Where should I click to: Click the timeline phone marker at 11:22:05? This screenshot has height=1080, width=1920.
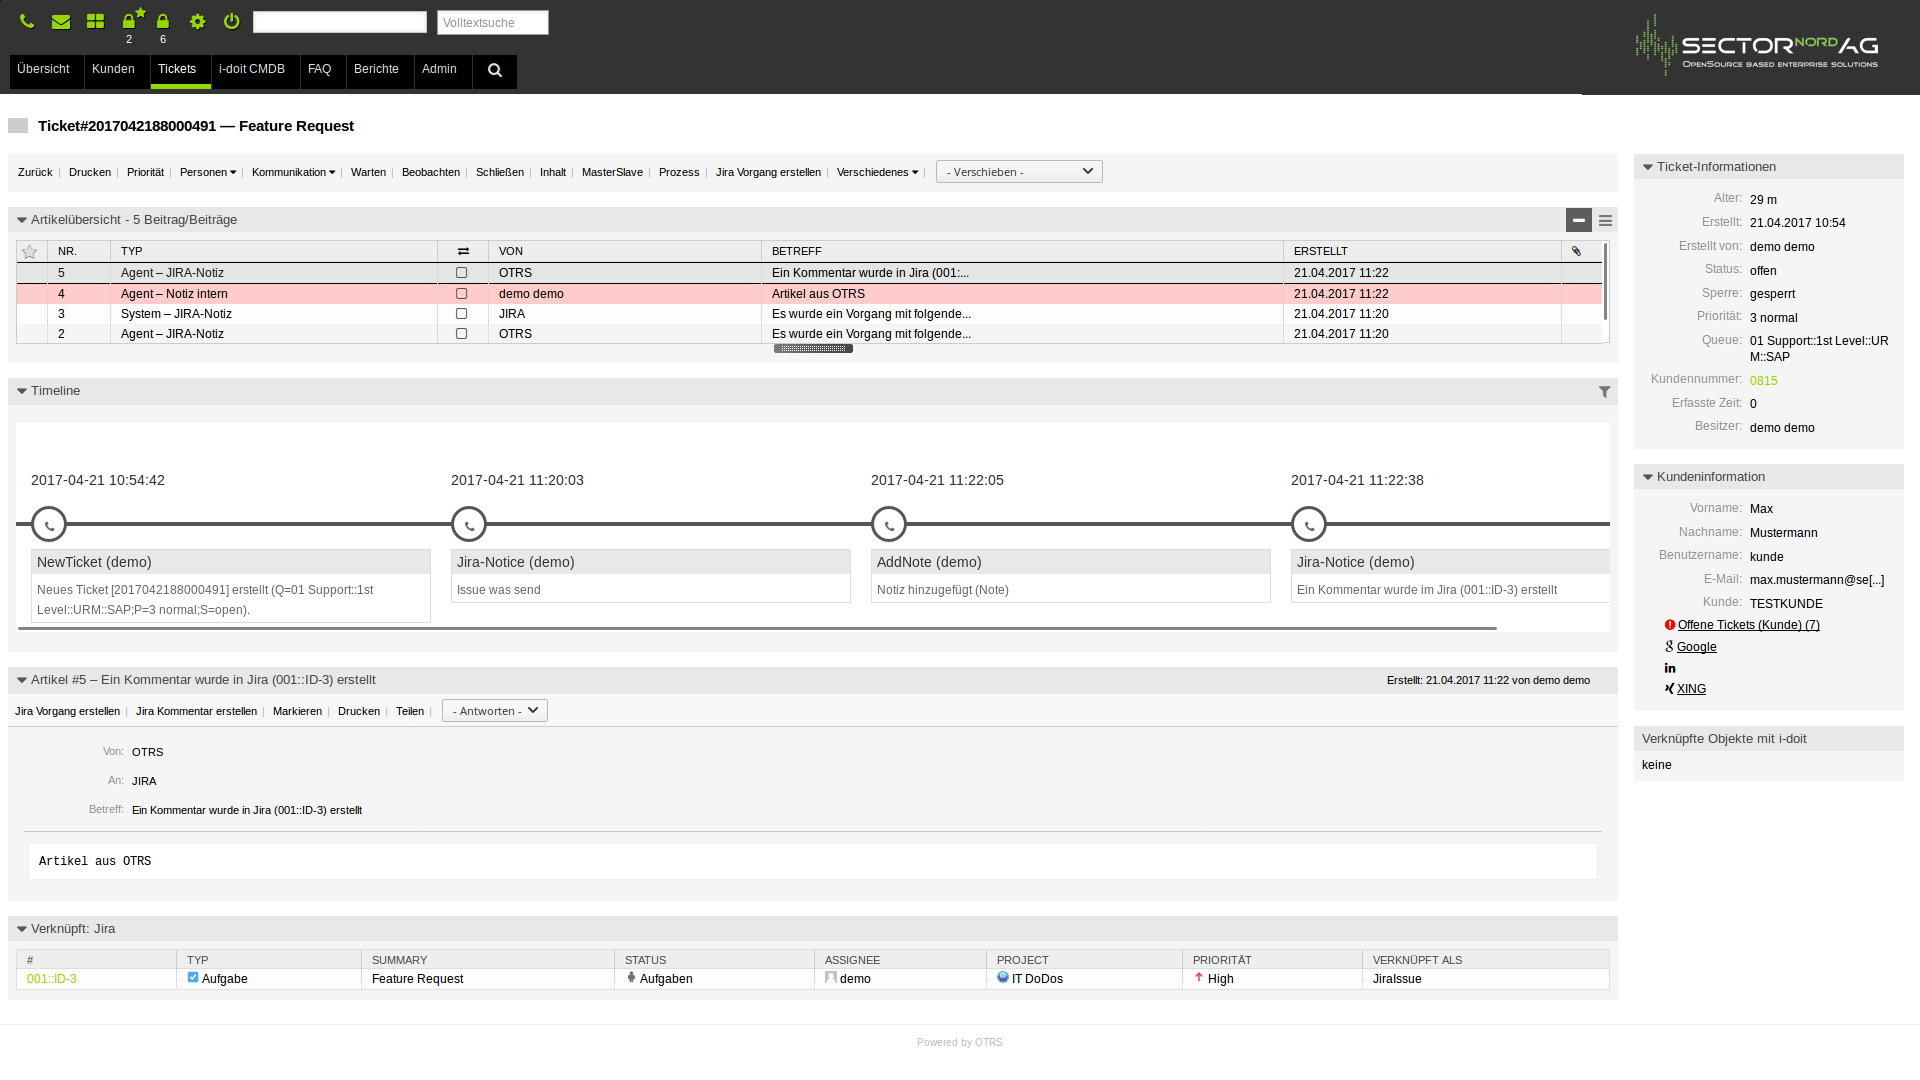889,524
